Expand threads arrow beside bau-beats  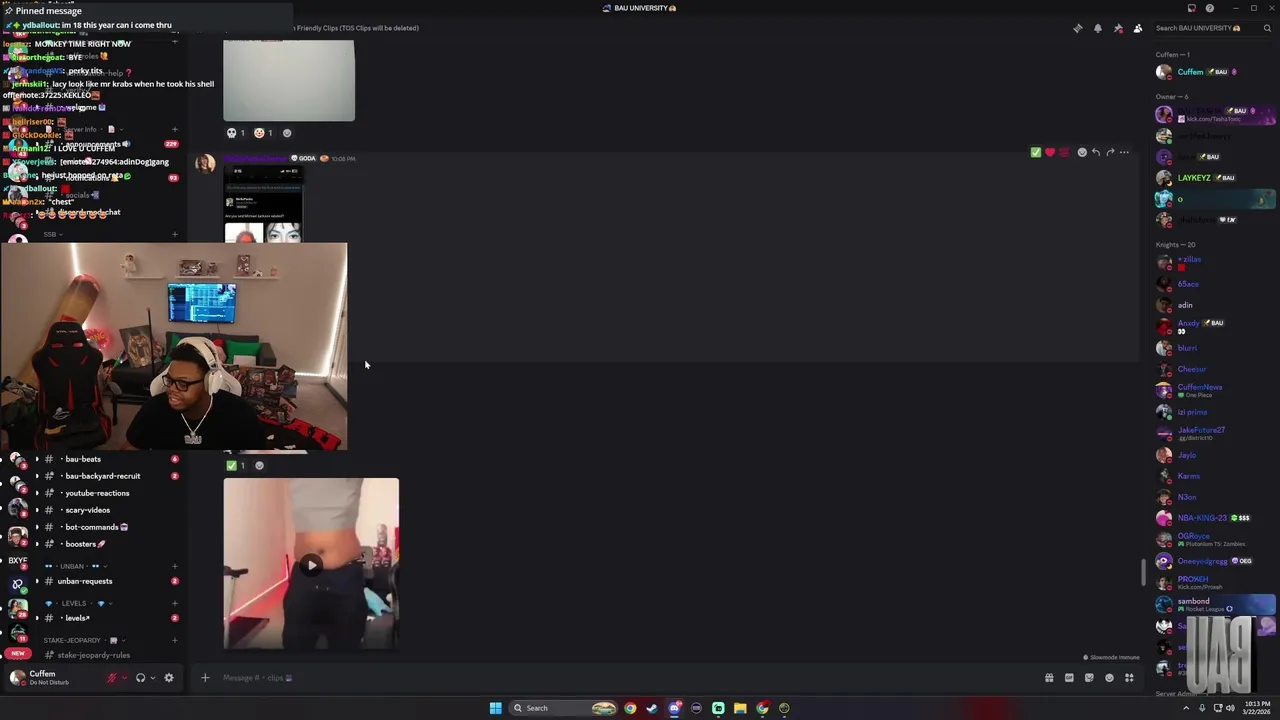(x=37, y=459)
